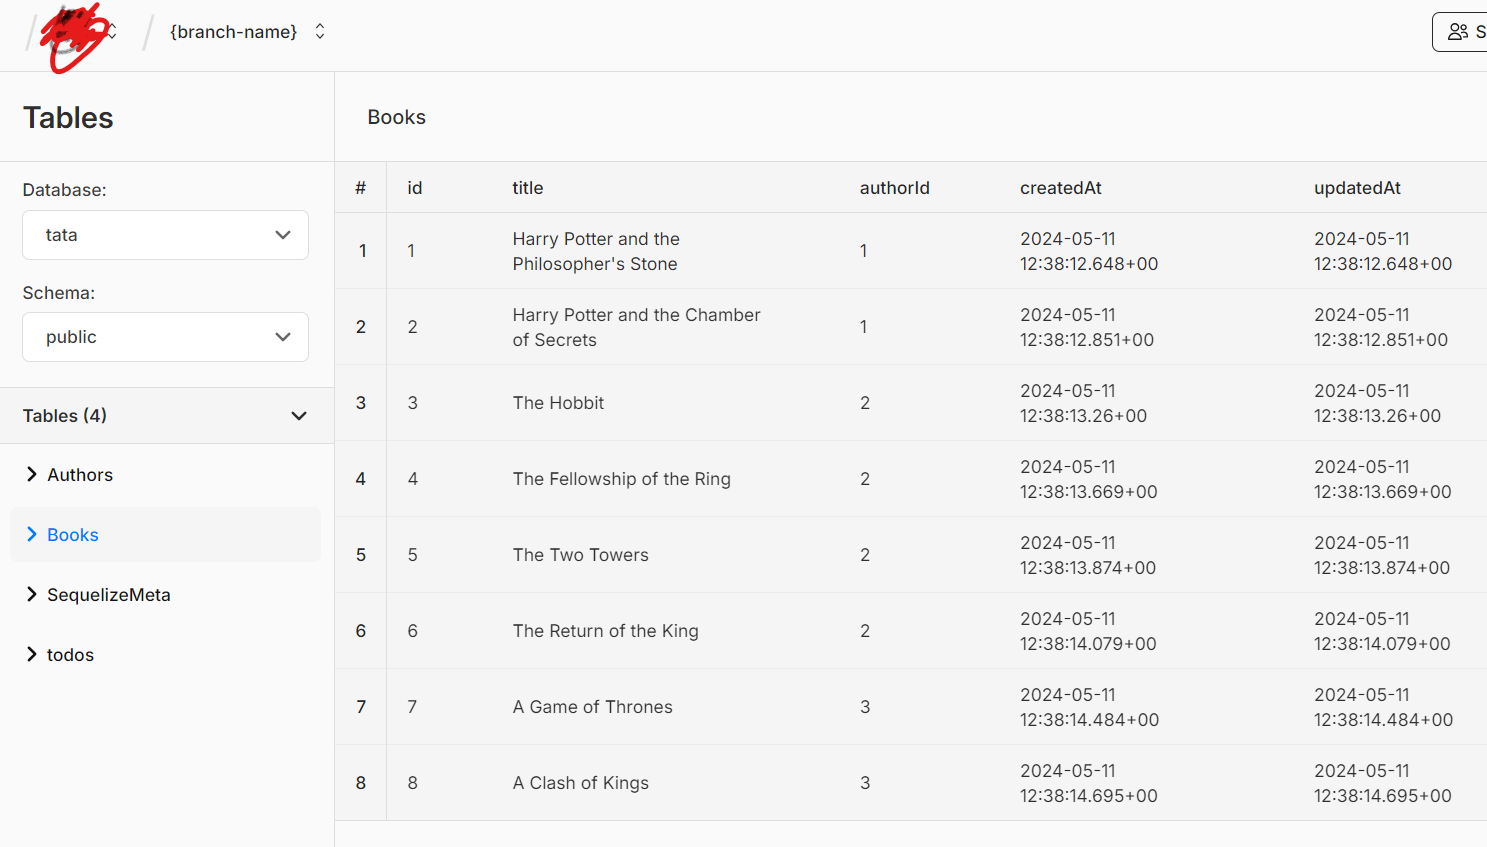Click the A Game of Thrones title cell
Image resolution: width=1487 pixels, height=847 pixels.
click(x=592, y=707)
